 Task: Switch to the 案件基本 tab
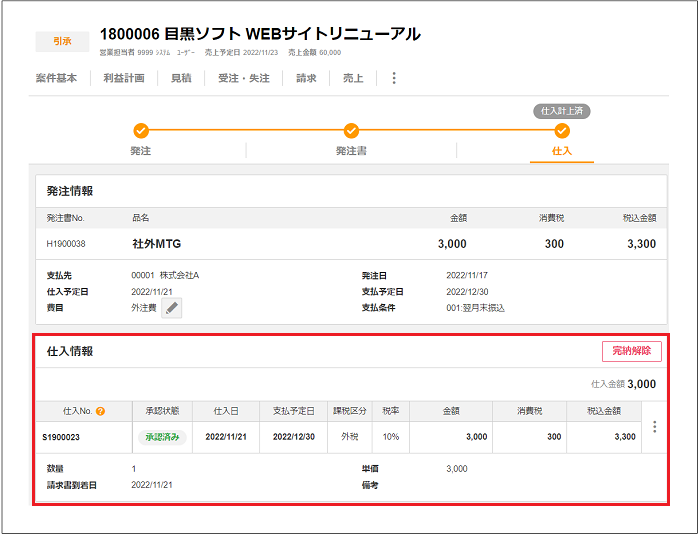[56, 78]
